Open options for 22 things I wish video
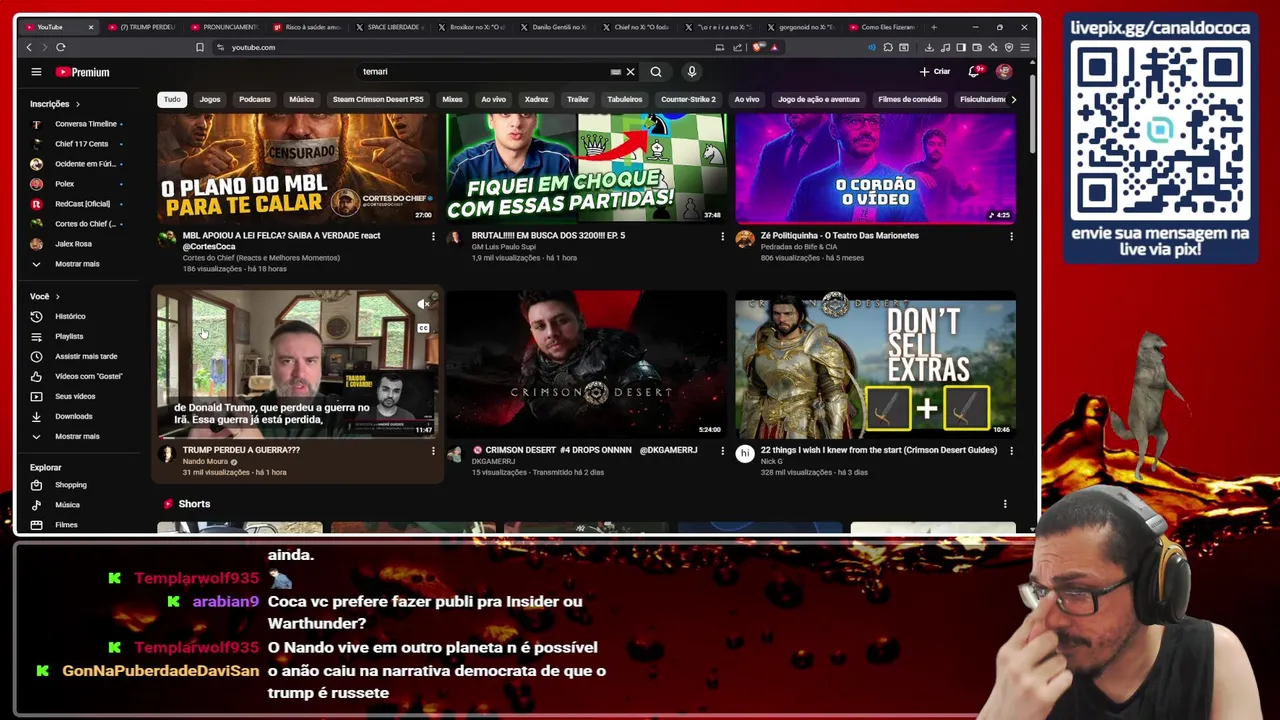This screenshot has height=720, width=1280. coord(1011,451)
